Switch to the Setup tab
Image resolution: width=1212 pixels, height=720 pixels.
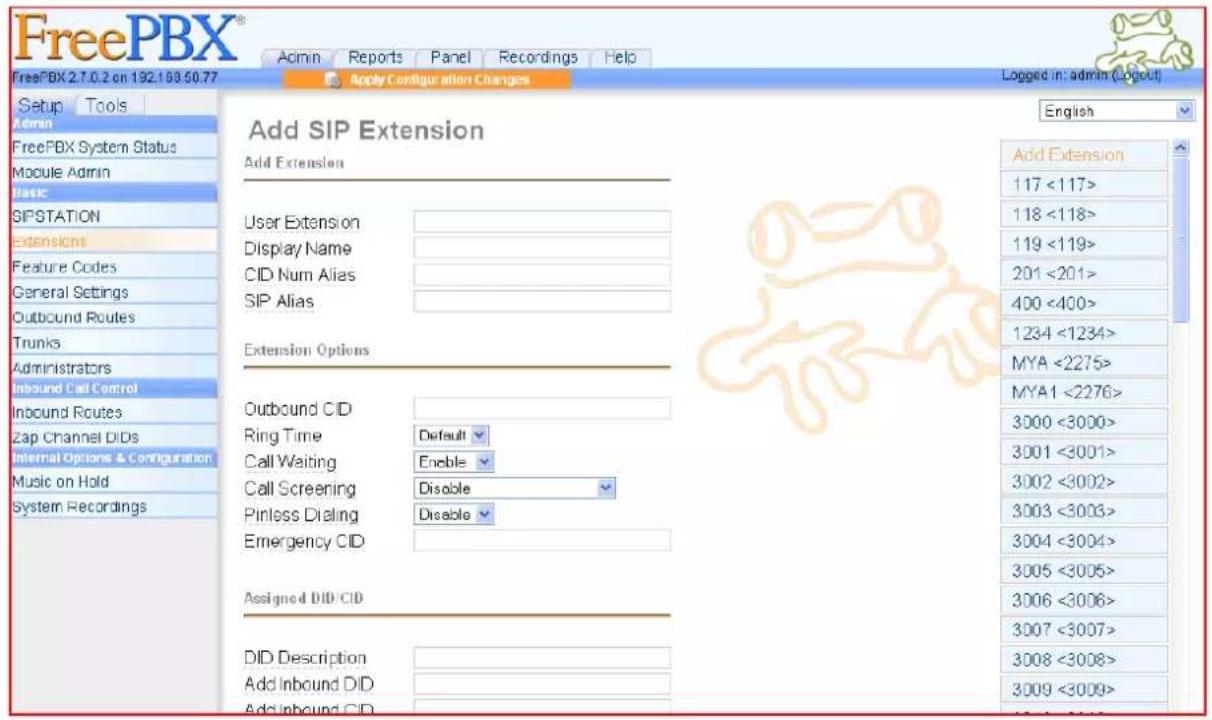(39, 104)
